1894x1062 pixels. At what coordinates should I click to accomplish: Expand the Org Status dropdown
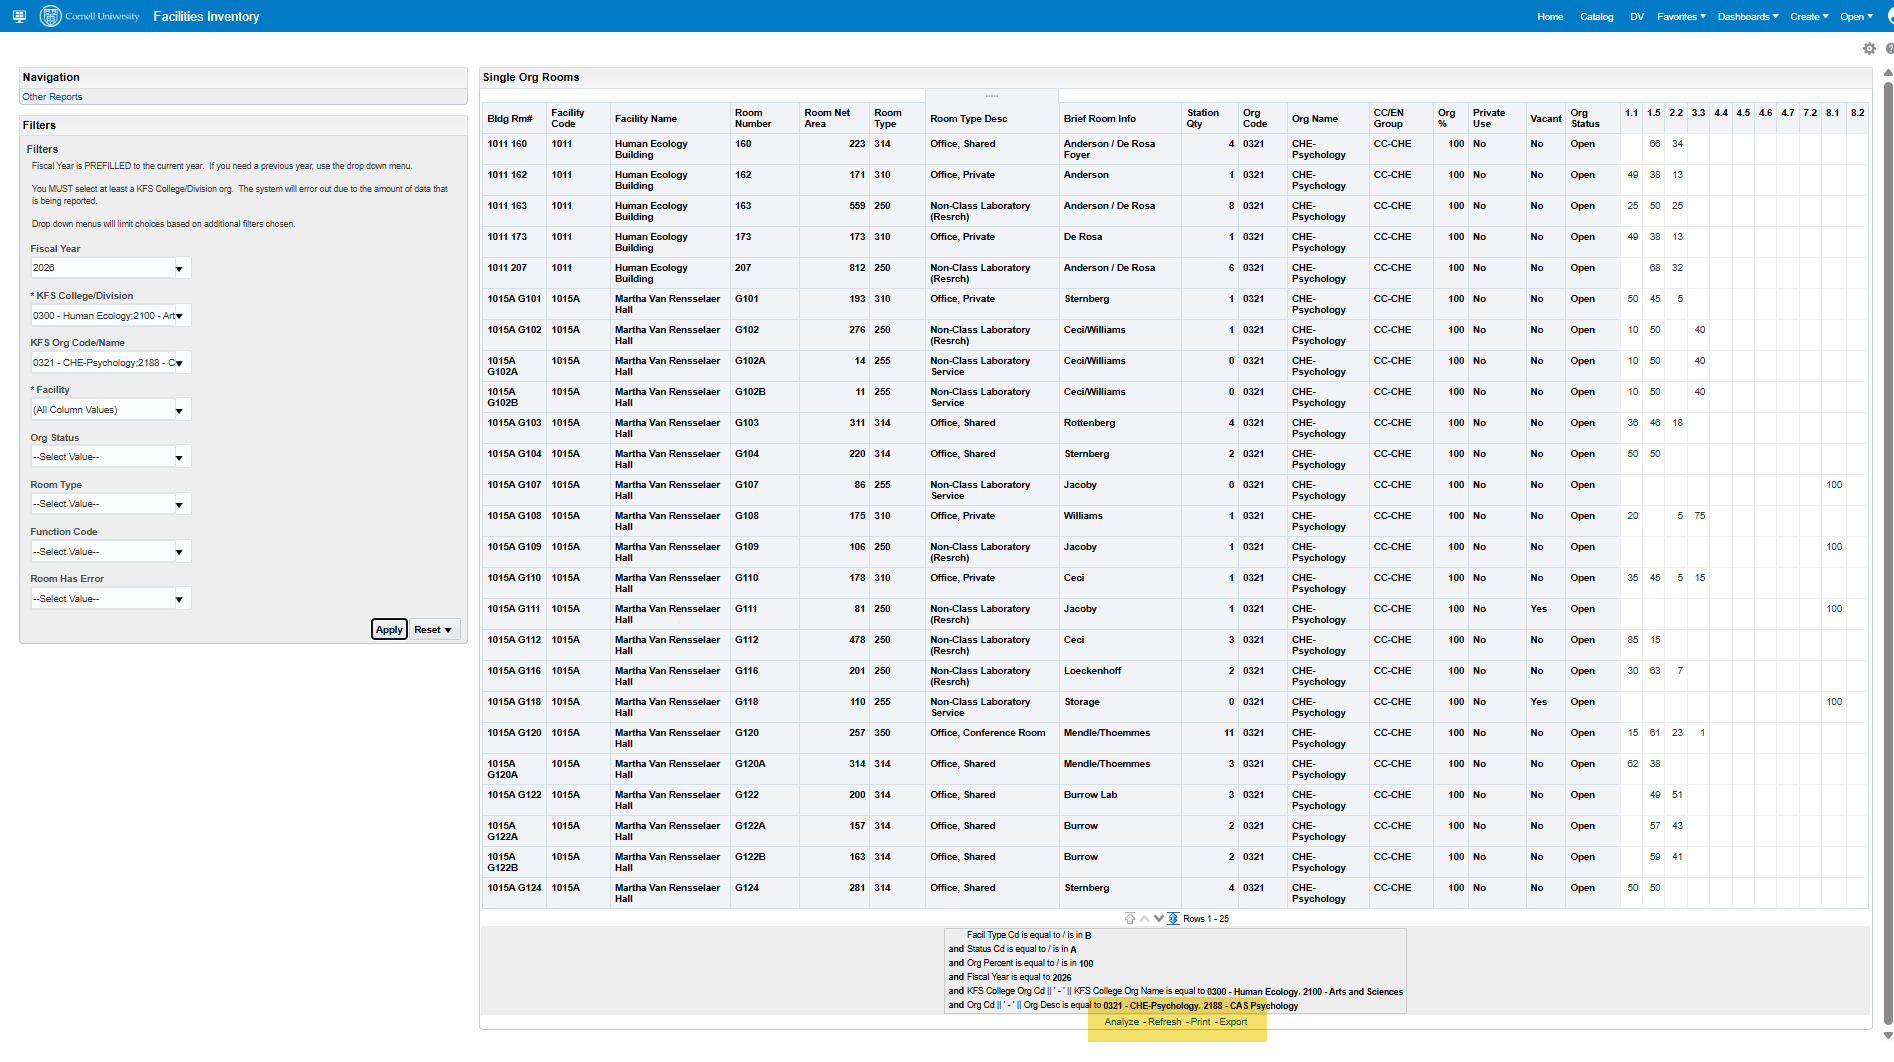point(179,458)
